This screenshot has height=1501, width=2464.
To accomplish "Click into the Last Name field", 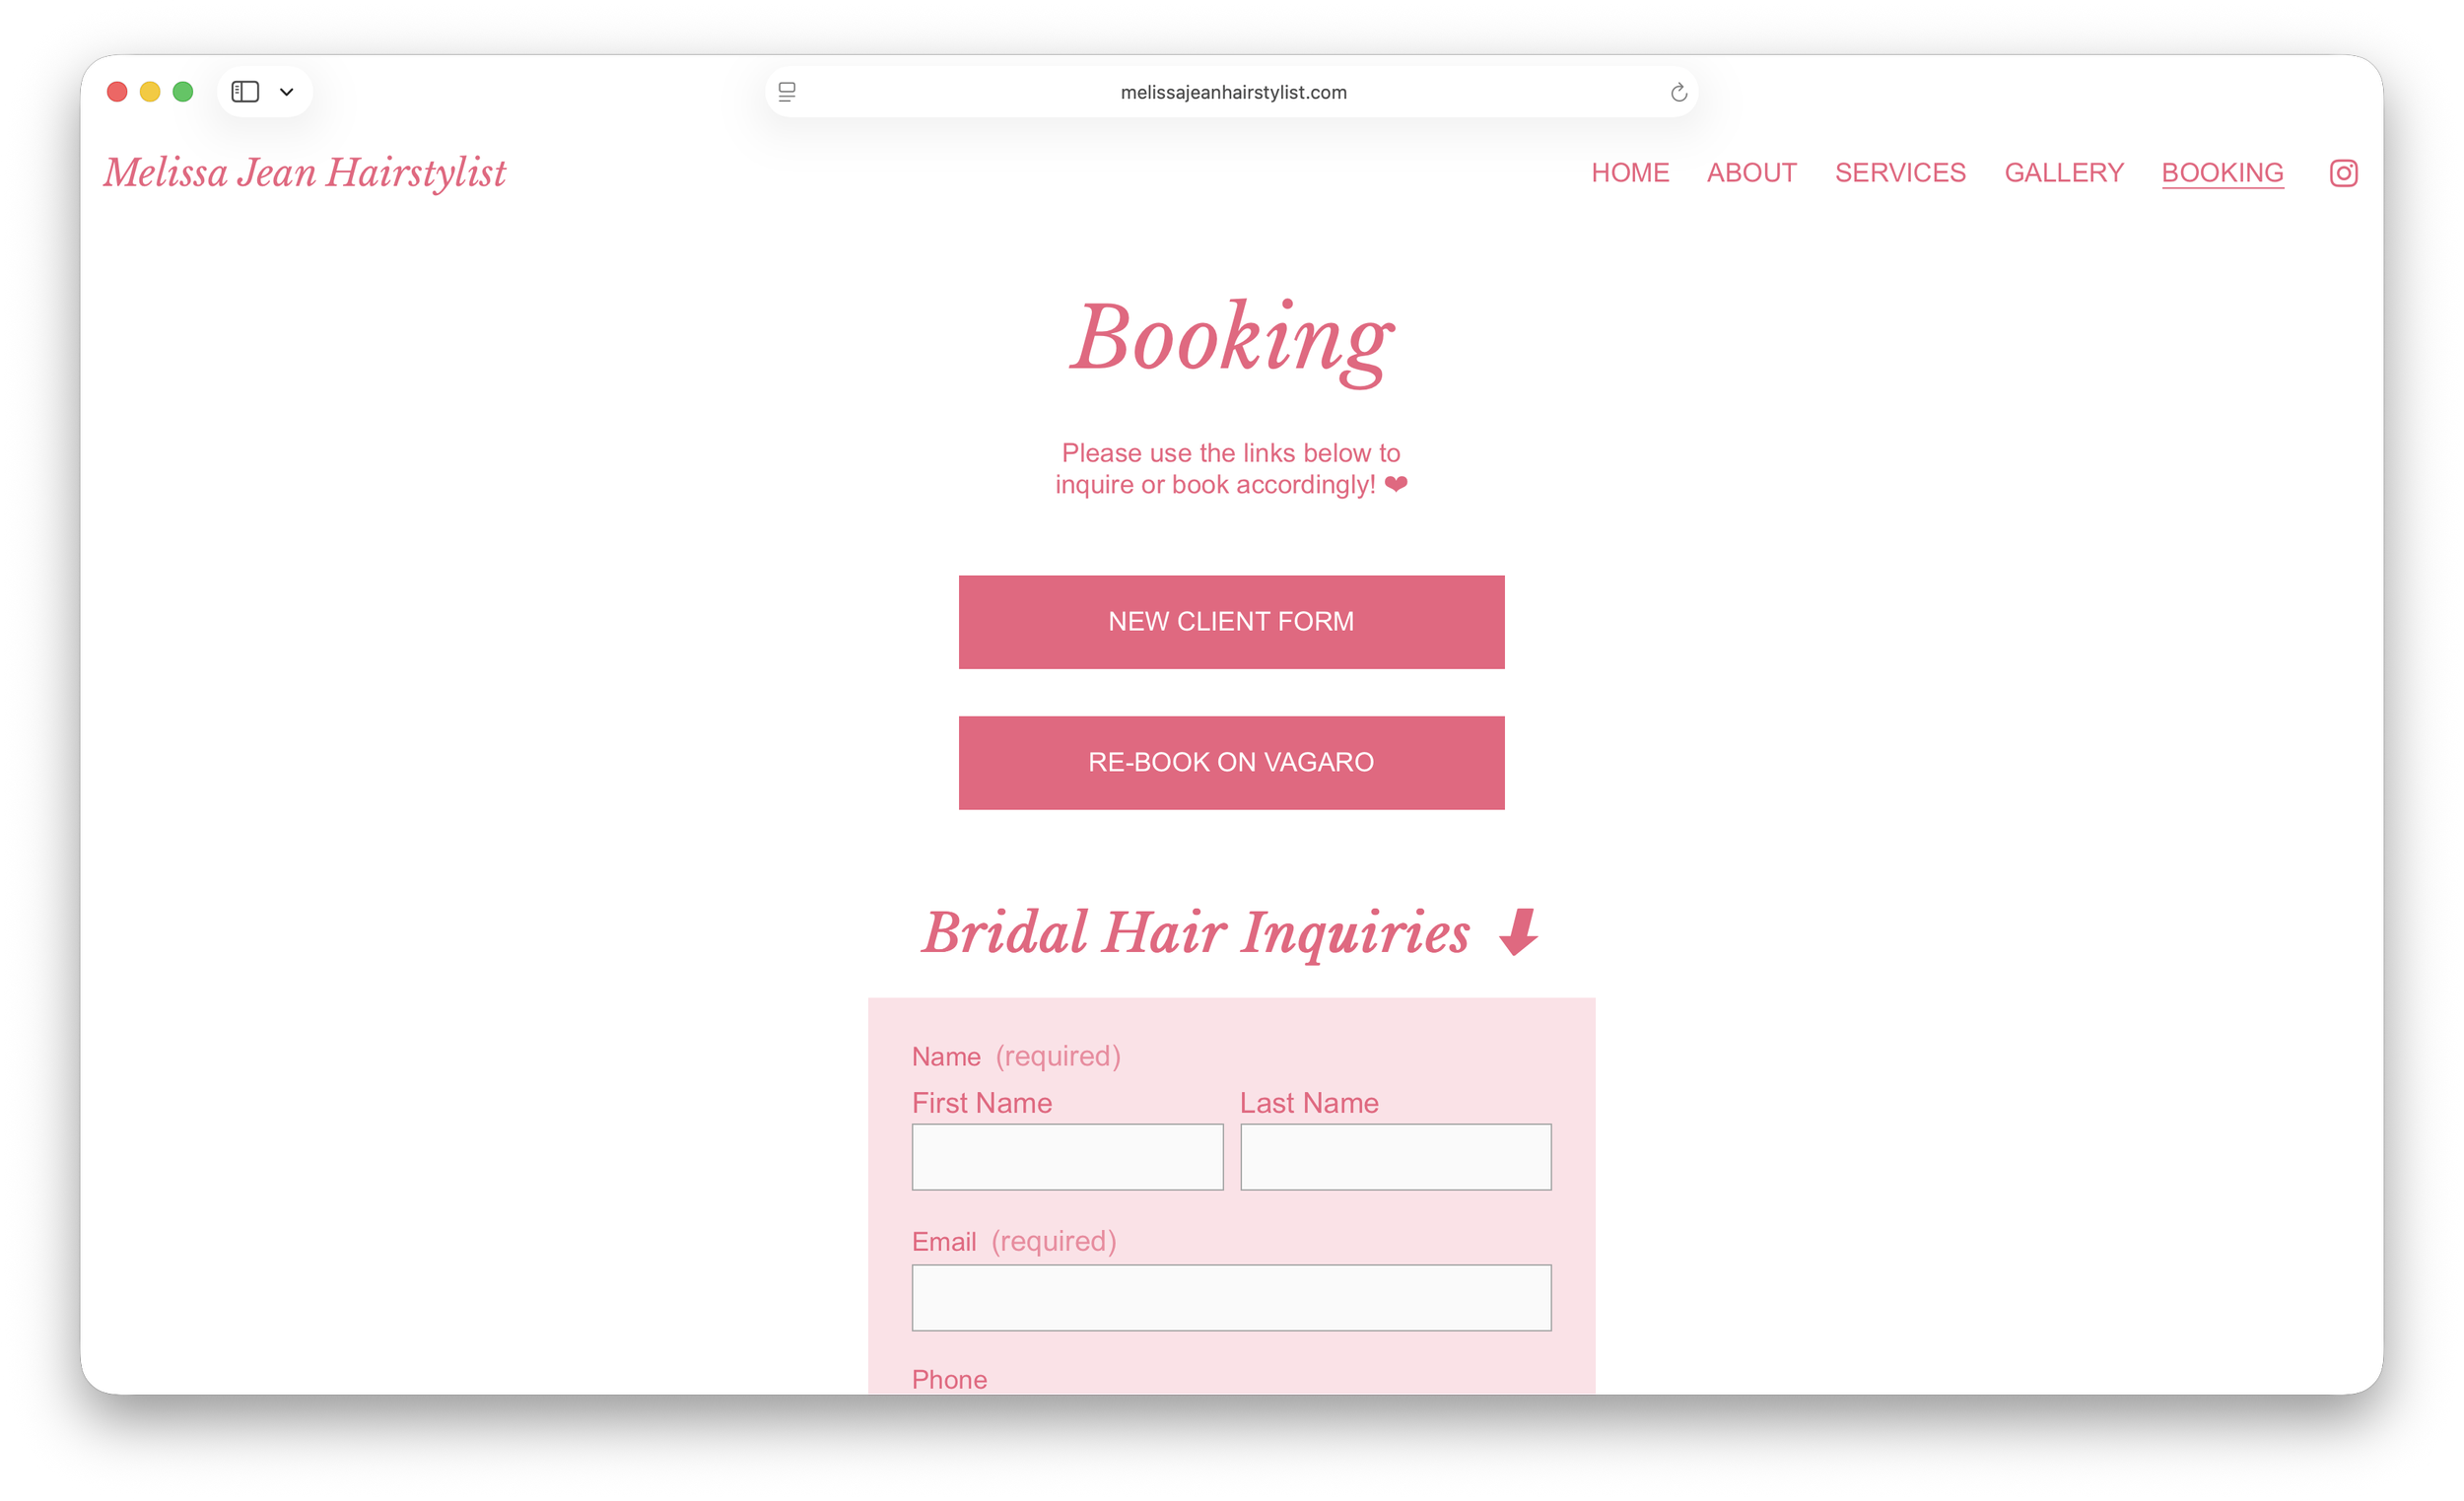I will pyautogui.click(x=1395, y=1157).
